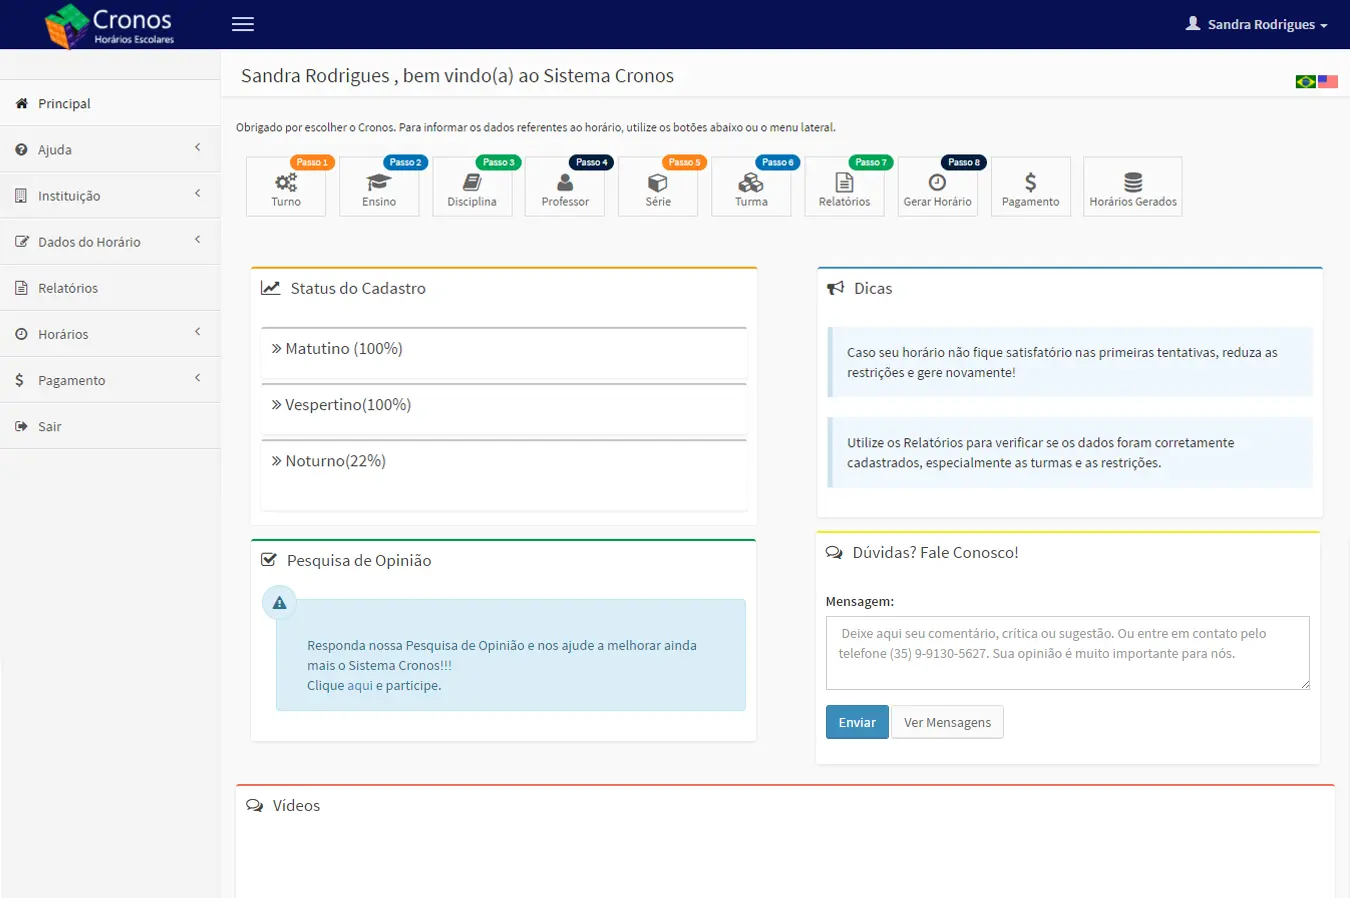Open the Relatórios document step
The height and width of the screenshot is (898, 1350).
[844, 186]
